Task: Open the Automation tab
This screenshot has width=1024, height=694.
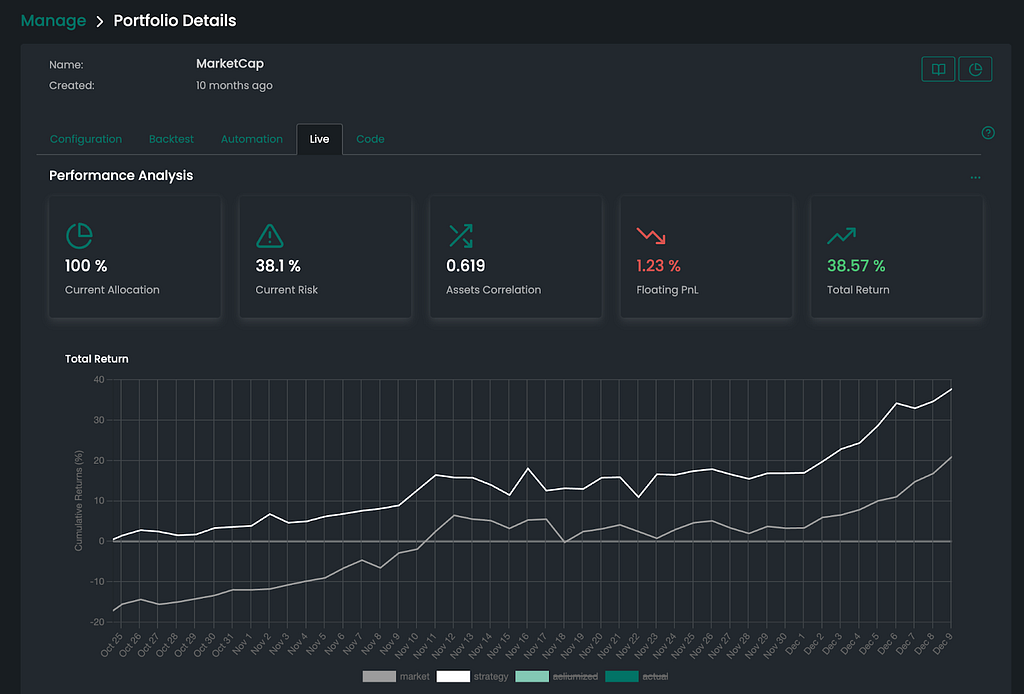Action: (x=251, y=139)
